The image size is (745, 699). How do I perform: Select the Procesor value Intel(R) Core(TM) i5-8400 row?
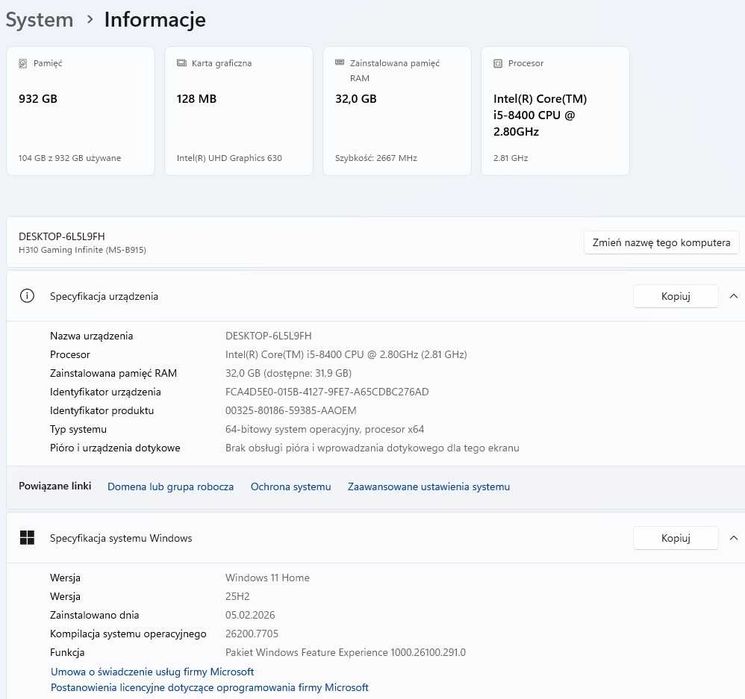pyautogui.click(x=346, y=354)
